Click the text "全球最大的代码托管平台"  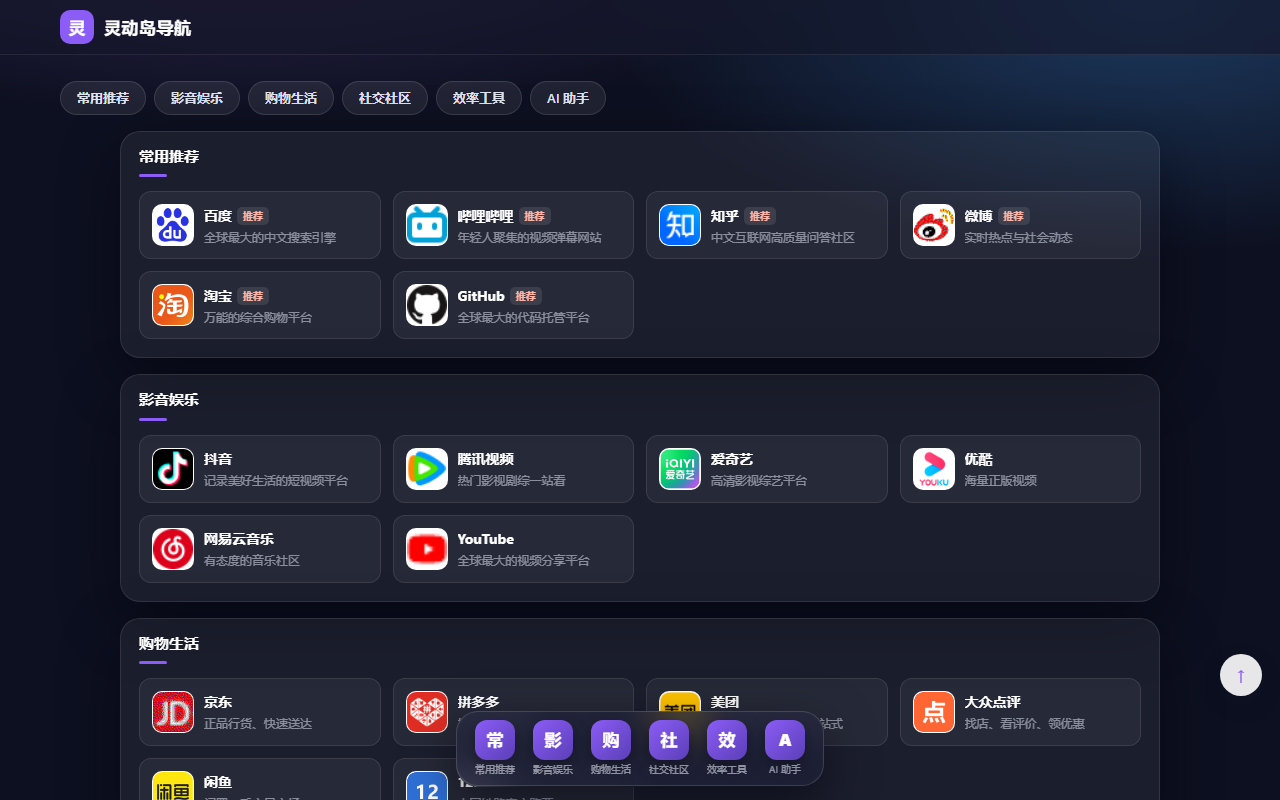(x=524, y=318)
